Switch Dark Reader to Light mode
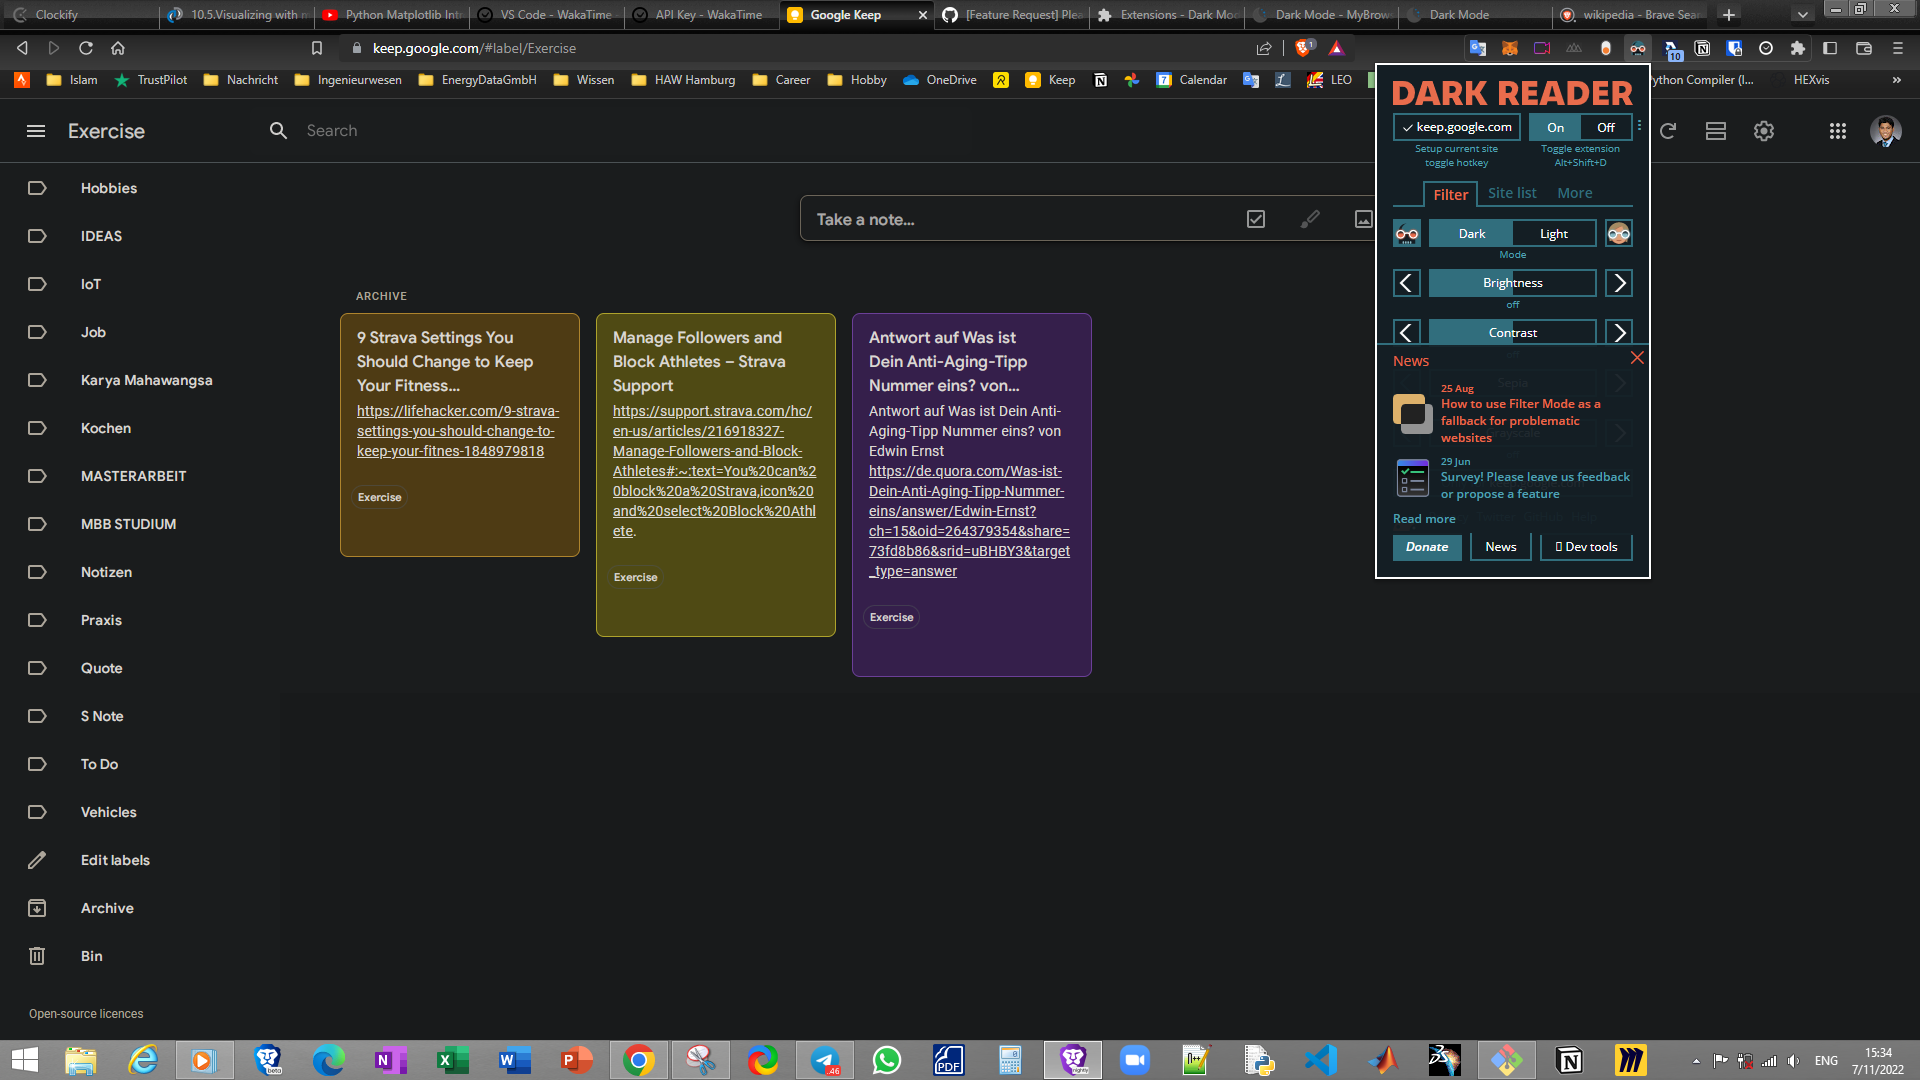 pos(1554,233)
